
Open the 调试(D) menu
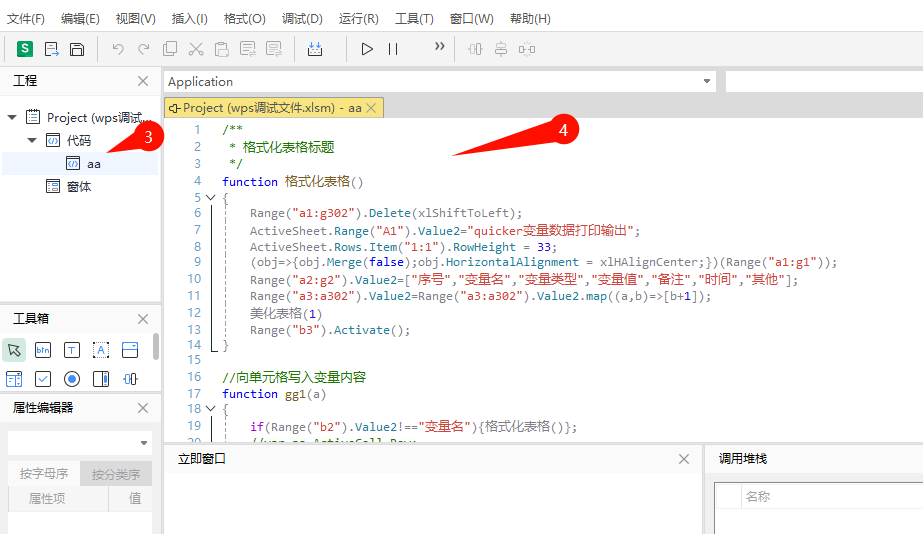(302, 19)
